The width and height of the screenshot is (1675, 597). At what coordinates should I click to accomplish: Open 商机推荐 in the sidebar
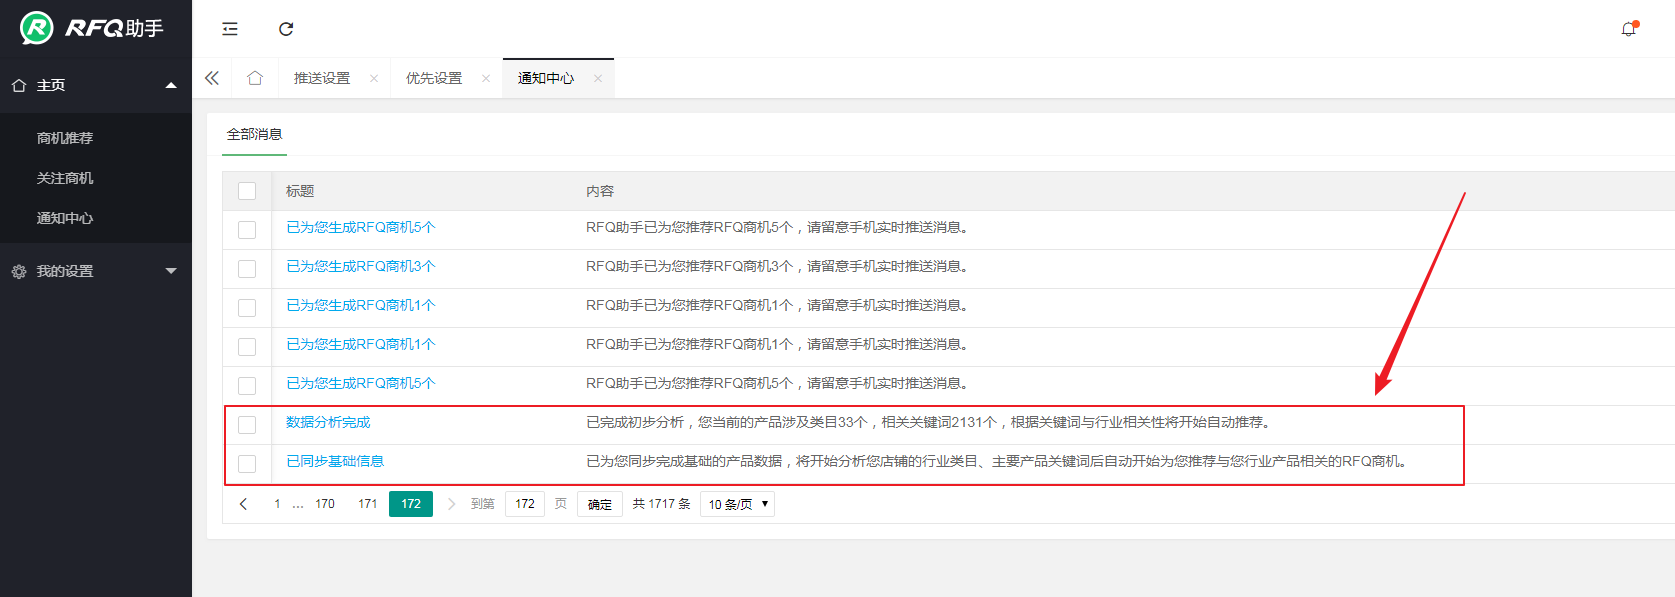(x=65, y=138)
